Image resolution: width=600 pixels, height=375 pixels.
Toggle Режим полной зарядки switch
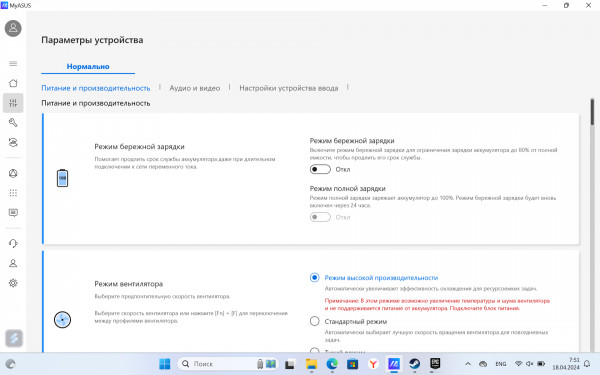click(x=320, y=217)
